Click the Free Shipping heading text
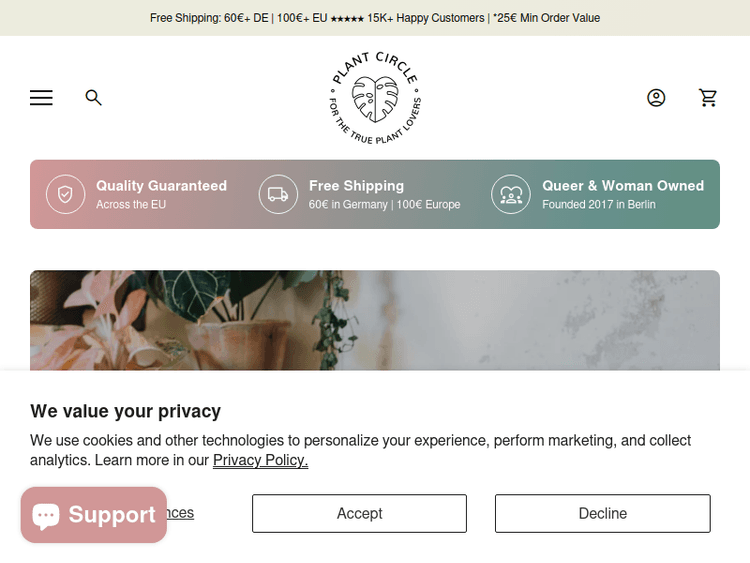Viewport: 750px width, 563px height. (356, 186)
